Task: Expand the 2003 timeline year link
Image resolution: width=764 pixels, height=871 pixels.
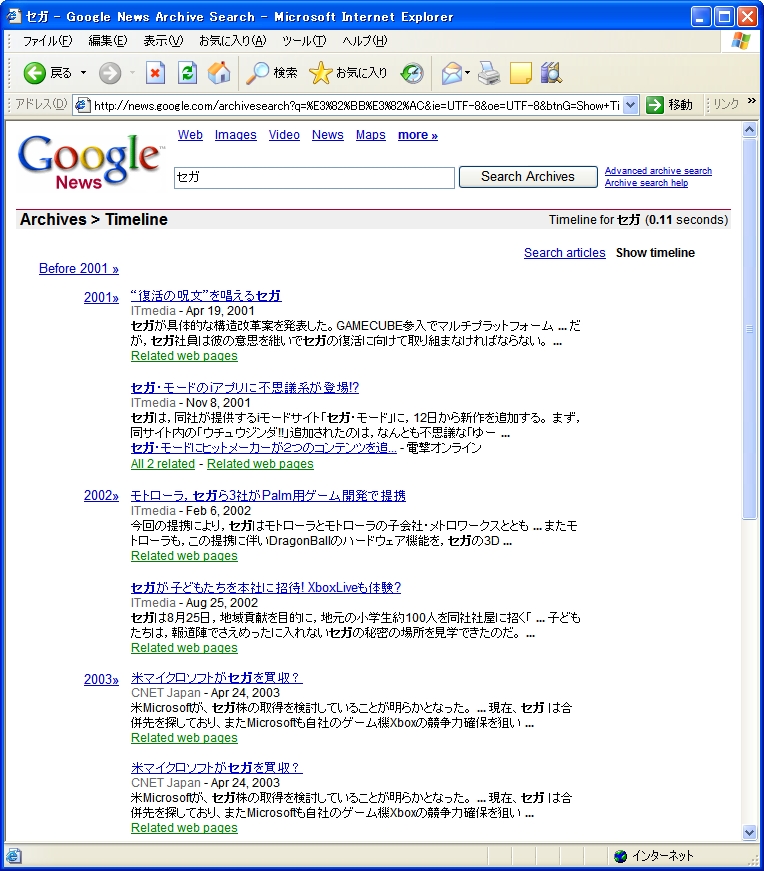Action: 101,679
